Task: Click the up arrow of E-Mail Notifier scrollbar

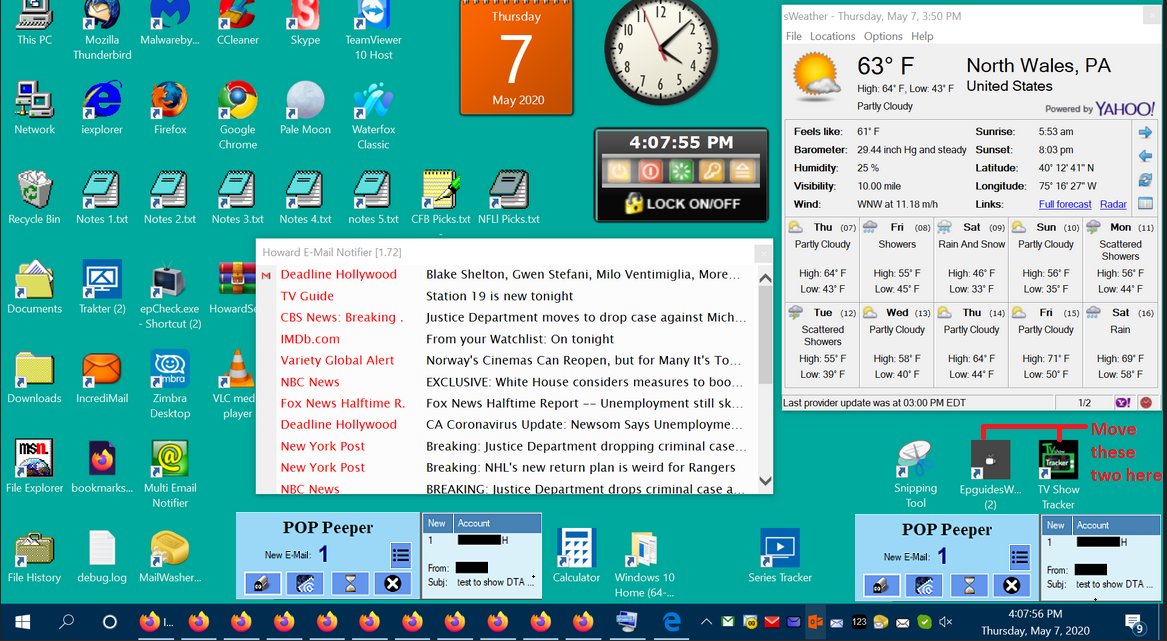Action: [x=765, y=278]
